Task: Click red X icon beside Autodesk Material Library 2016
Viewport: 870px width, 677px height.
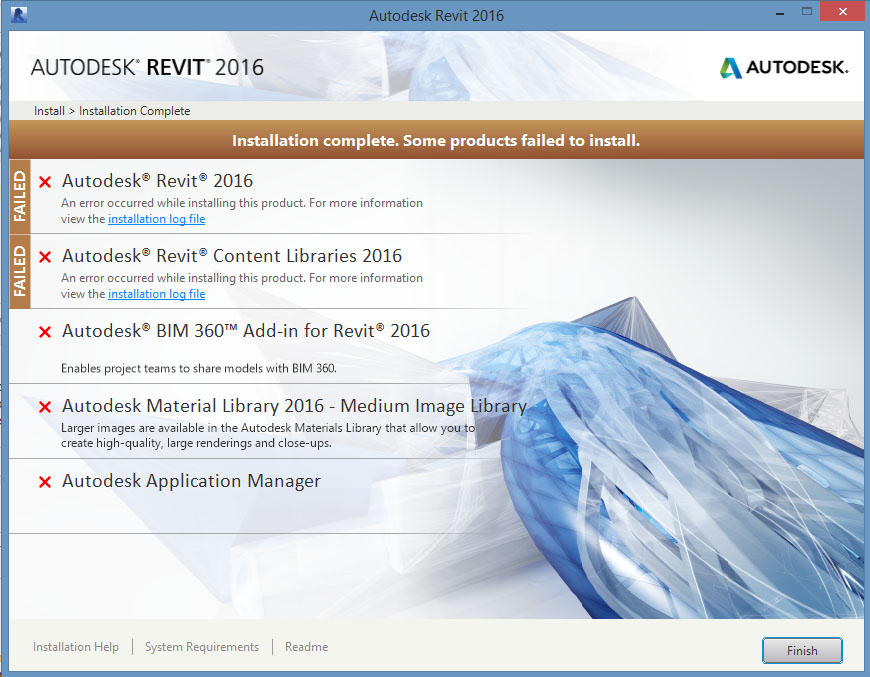Action: point(45,407)
